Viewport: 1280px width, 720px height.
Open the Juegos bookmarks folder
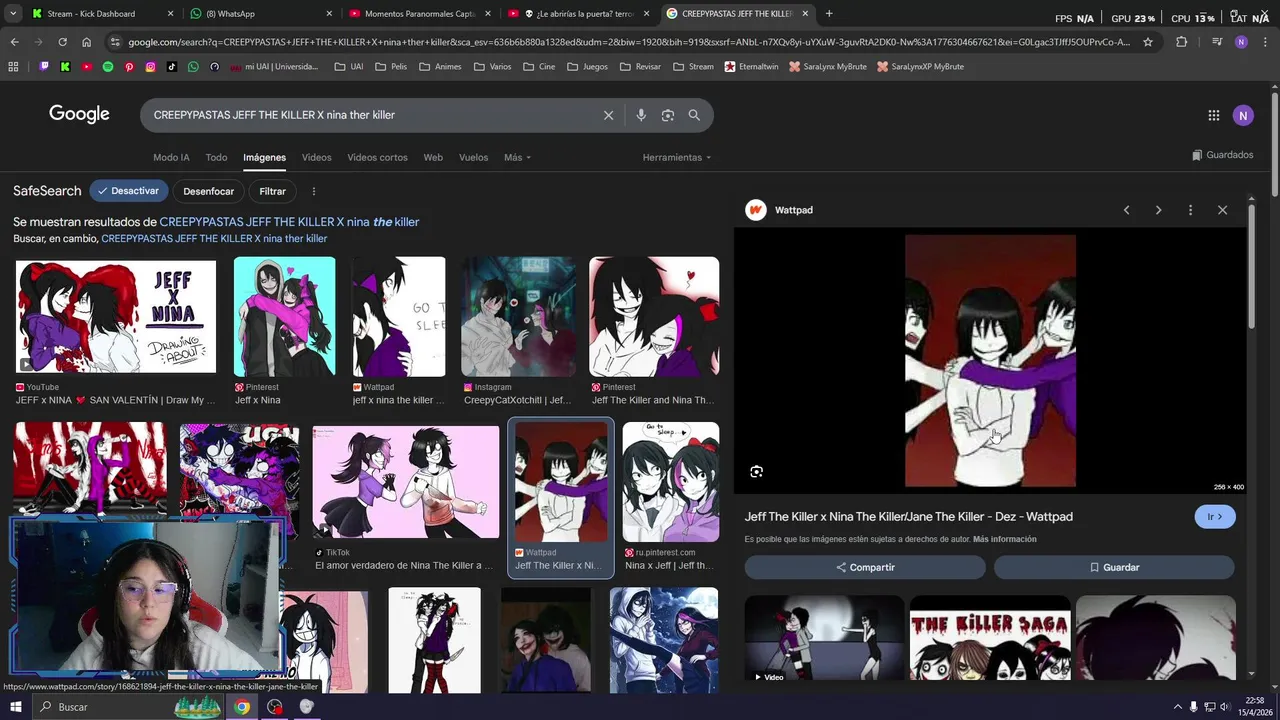coord(587,67)
